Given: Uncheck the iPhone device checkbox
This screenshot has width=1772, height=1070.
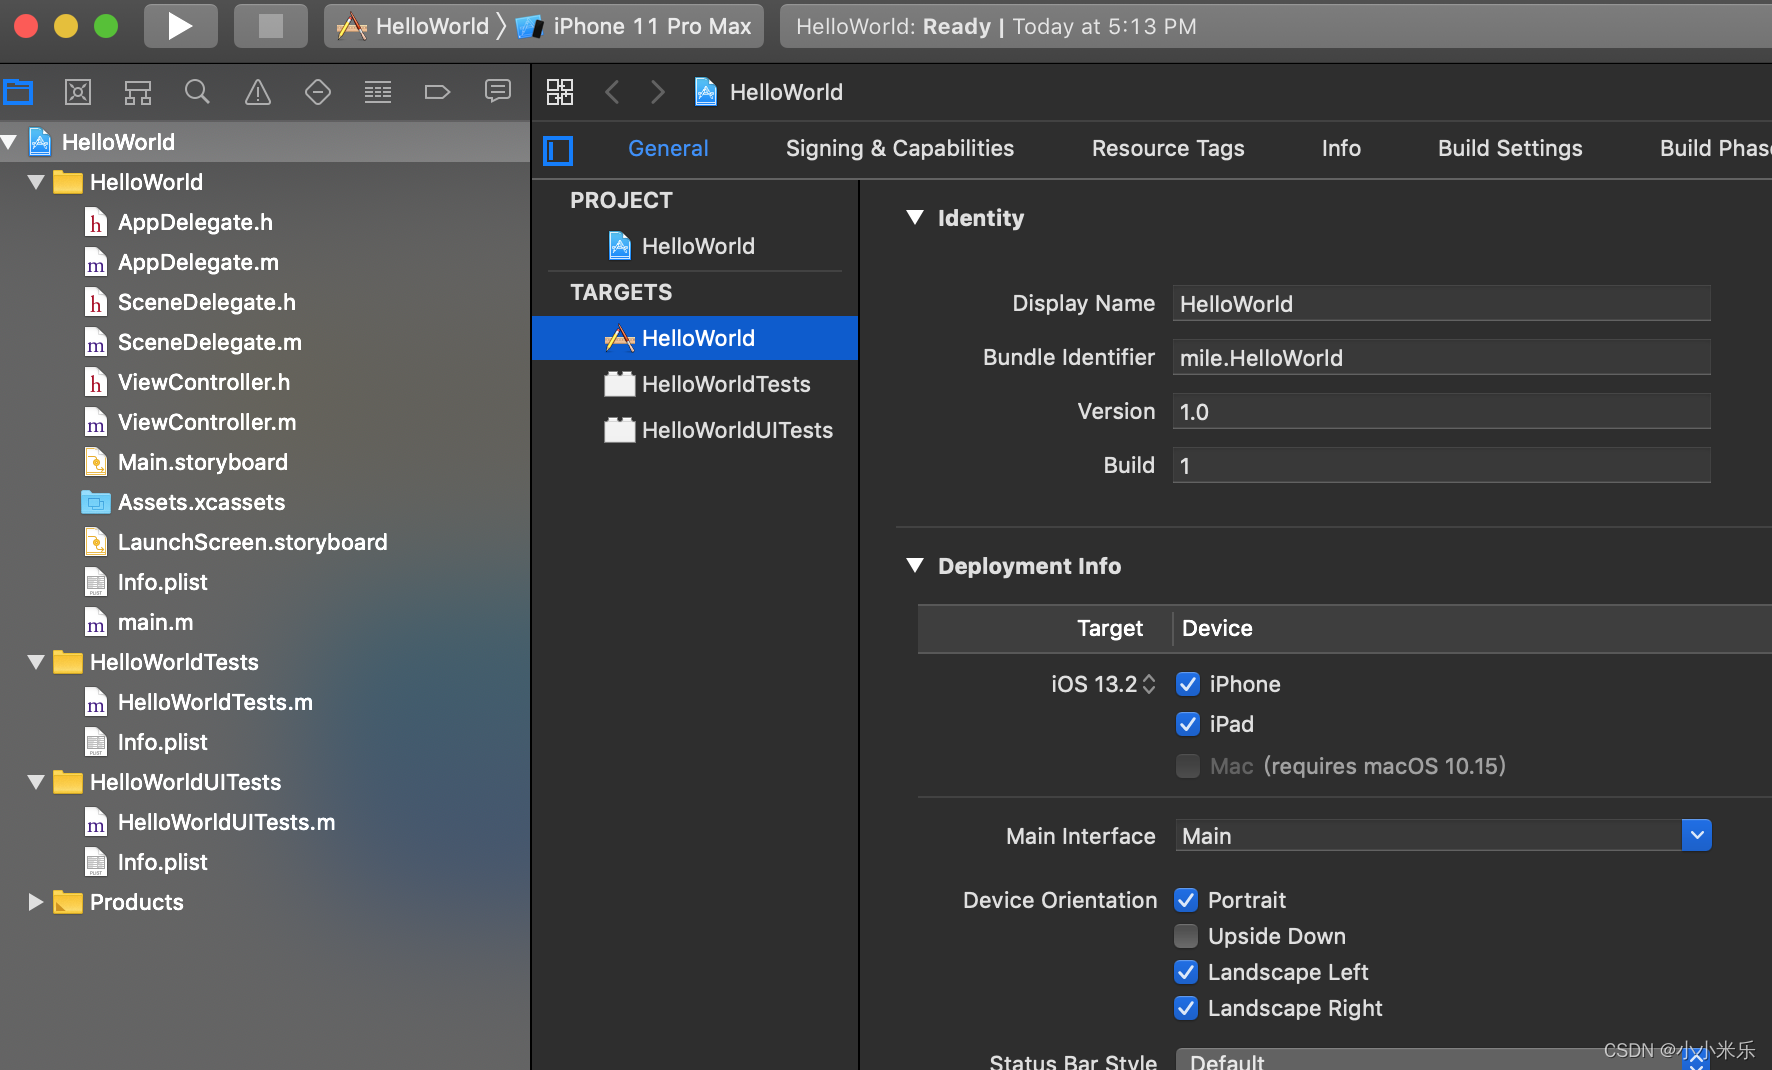Looking at the screenshot, I should click(1188, 684).
